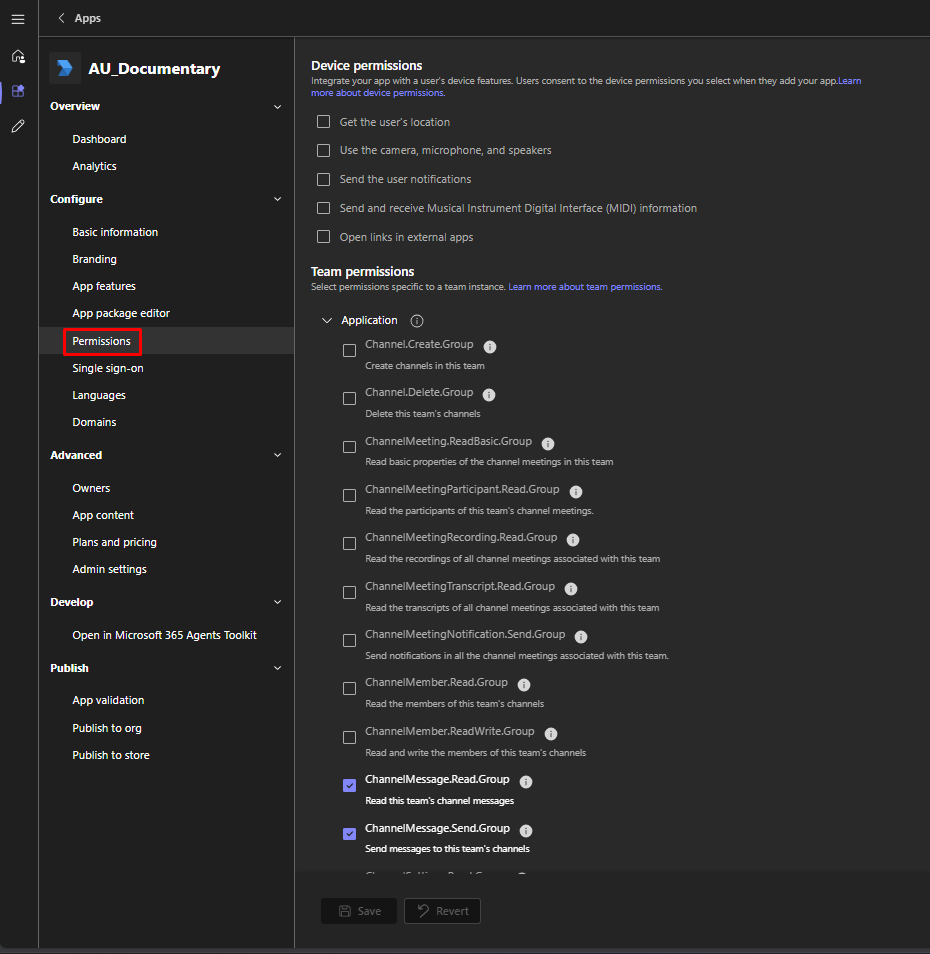The width and height of the screenshot is (930, 954).
Task: Open the Tools pencil icon in rail
Action: [18, 127]
